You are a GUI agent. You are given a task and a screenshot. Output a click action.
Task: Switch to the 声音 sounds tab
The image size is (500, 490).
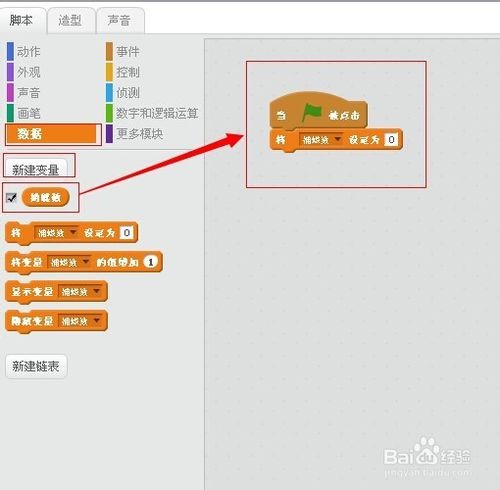pos(119,21)
